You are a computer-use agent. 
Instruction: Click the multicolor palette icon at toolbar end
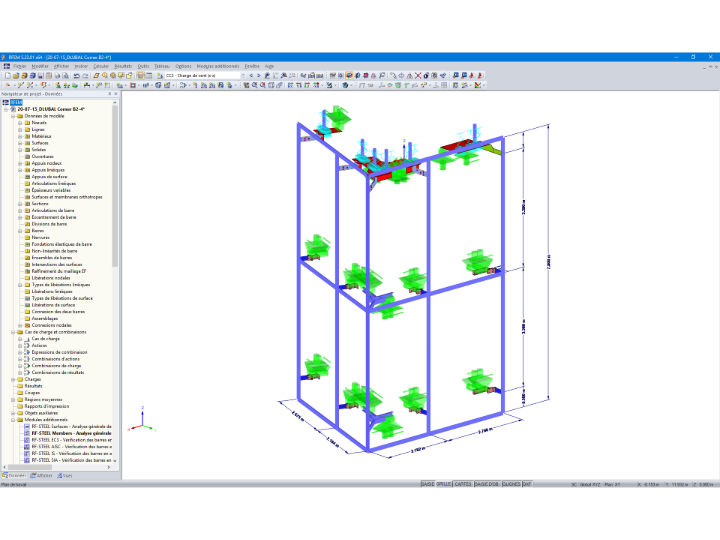(x=478, y=85)
